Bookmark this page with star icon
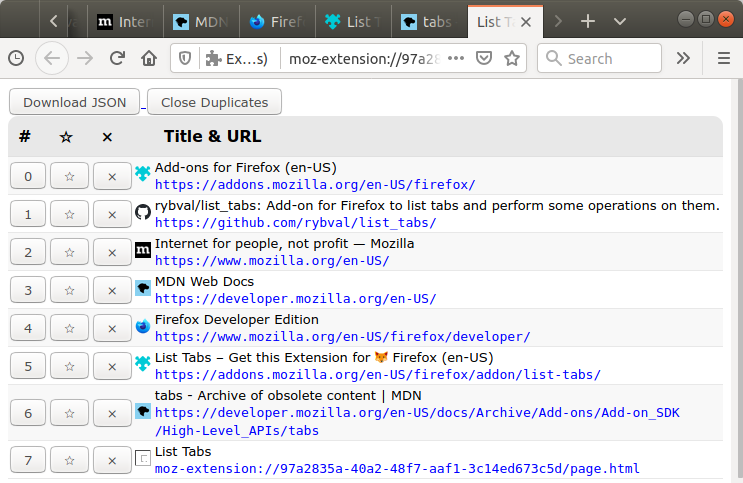Screen dimensions: 743x483 click(512, 58)
